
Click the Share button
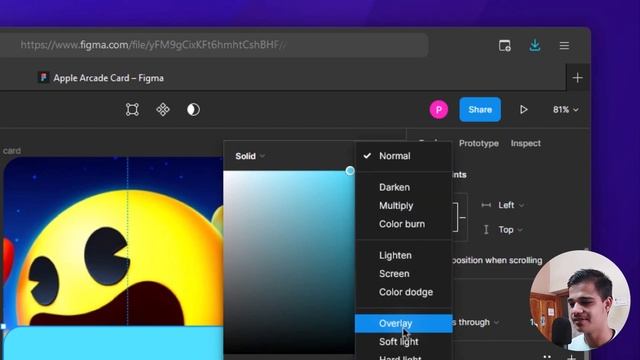pos(480,109)
